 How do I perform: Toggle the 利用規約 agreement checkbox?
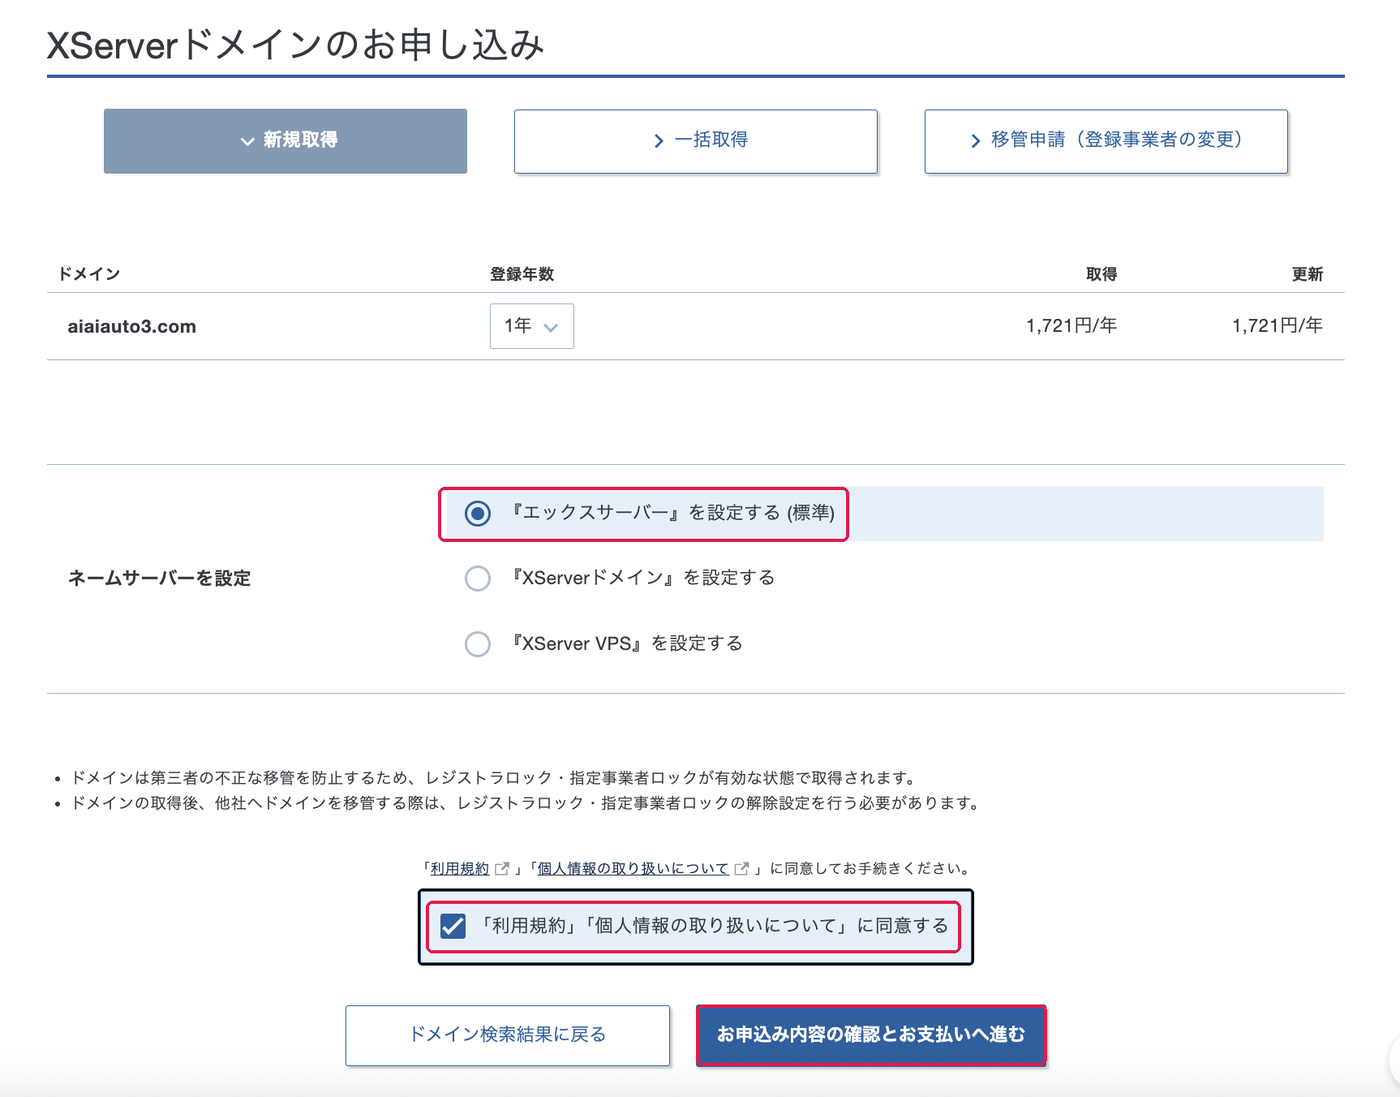[453, 926]
